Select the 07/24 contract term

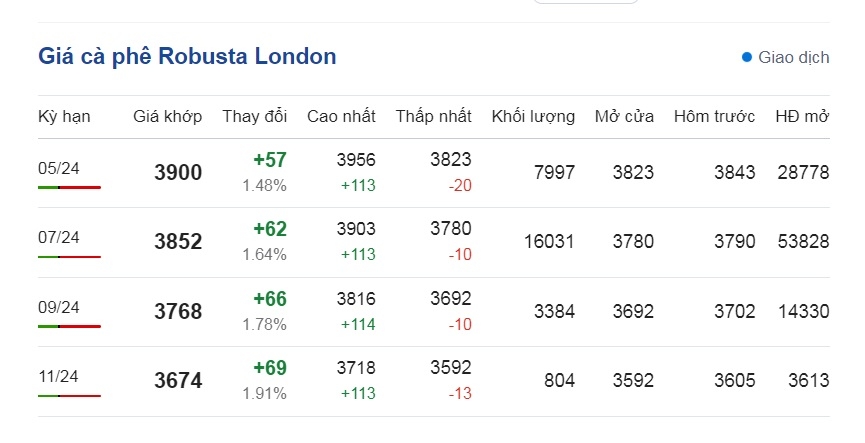coord(58,237)
